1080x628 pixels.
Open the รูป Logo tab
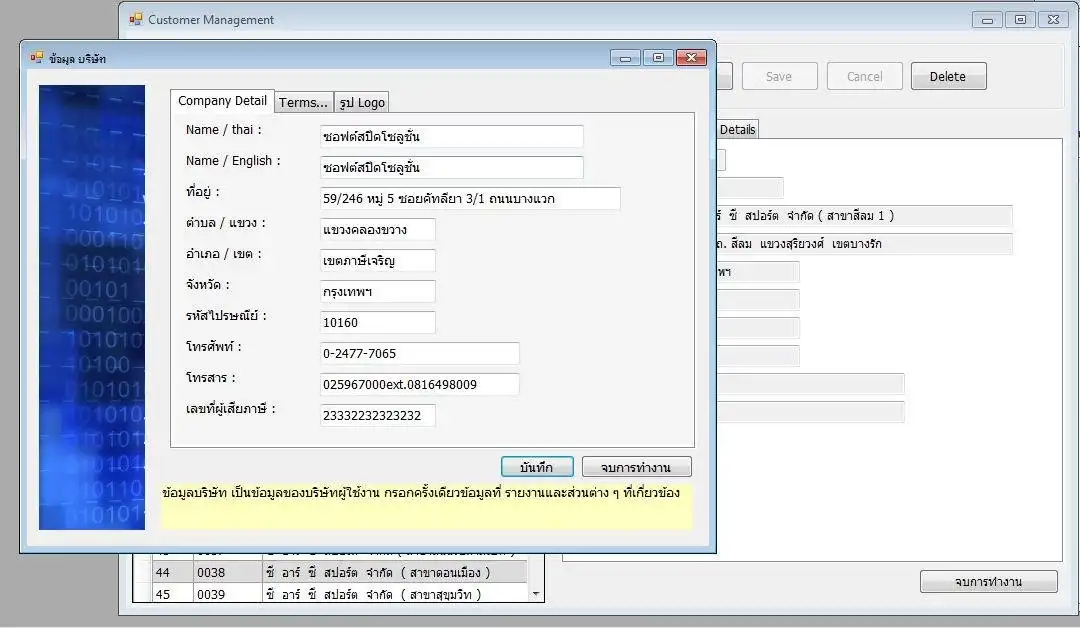tap(362, 103)
